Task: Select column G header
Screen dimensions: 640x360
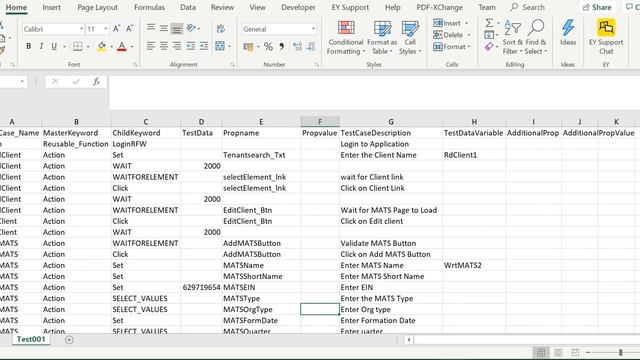Action: (391, 122)
